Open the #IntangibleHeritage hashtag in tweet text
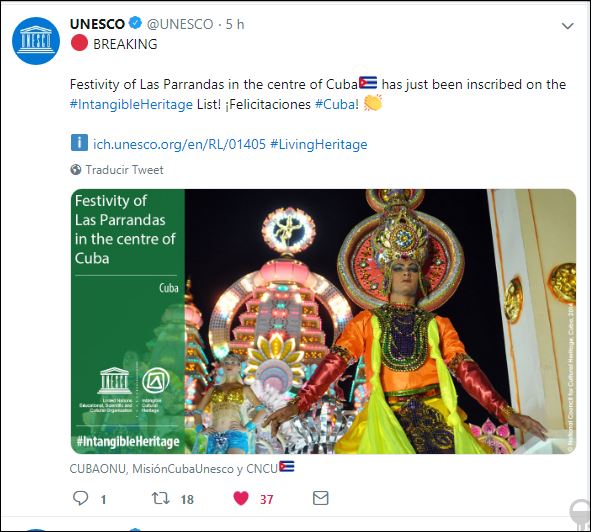 pos(131,104)
